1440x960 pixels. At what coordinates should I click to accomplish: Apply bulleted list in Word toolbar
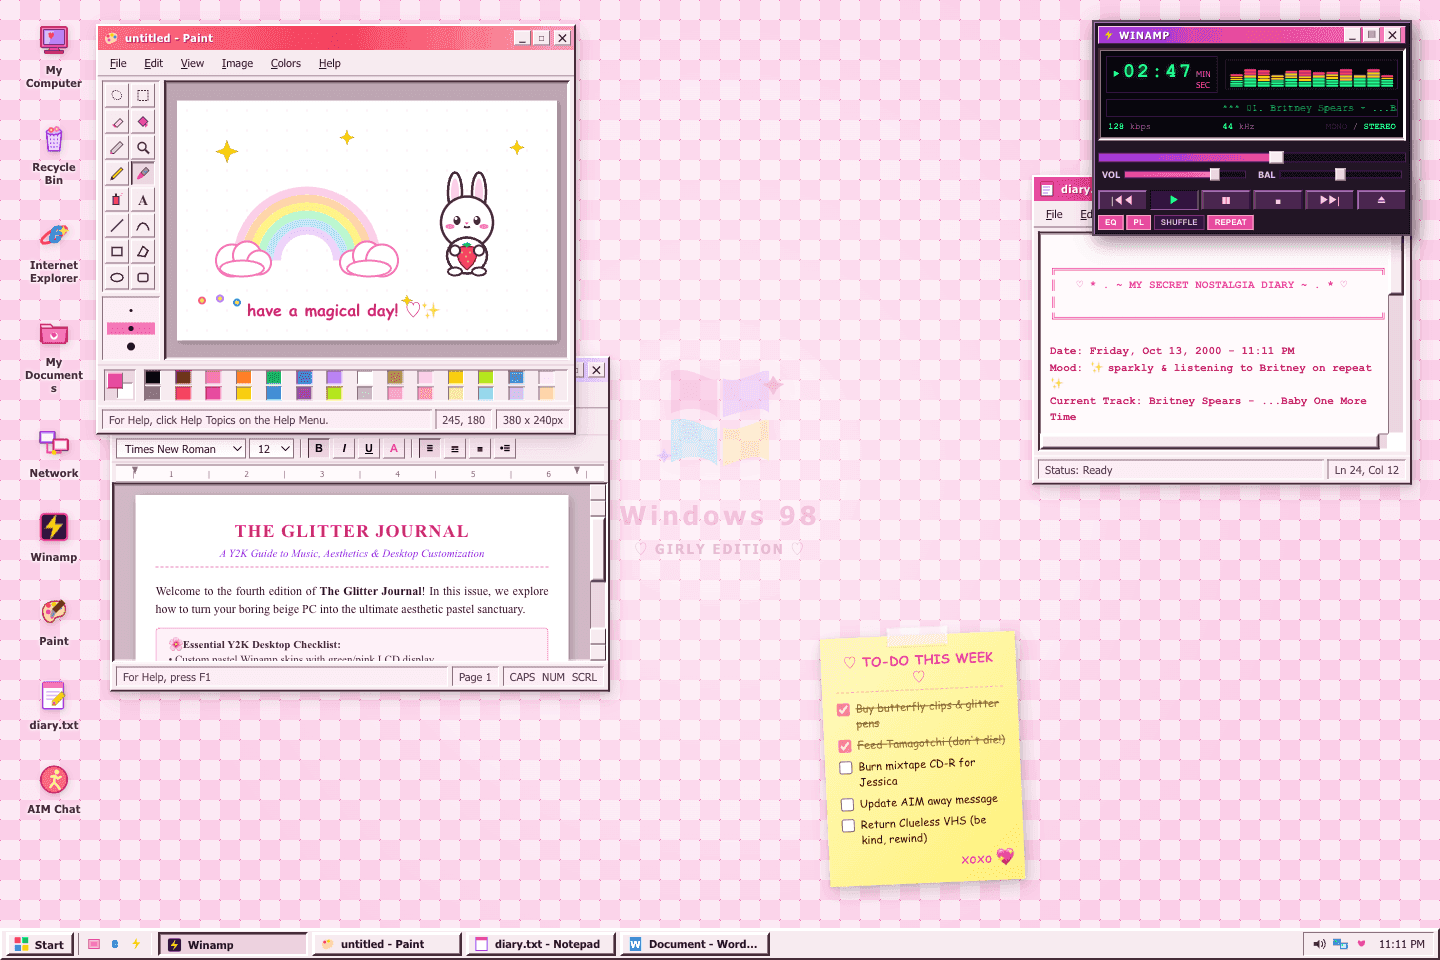pyautogui.click(x=505, y=449)
